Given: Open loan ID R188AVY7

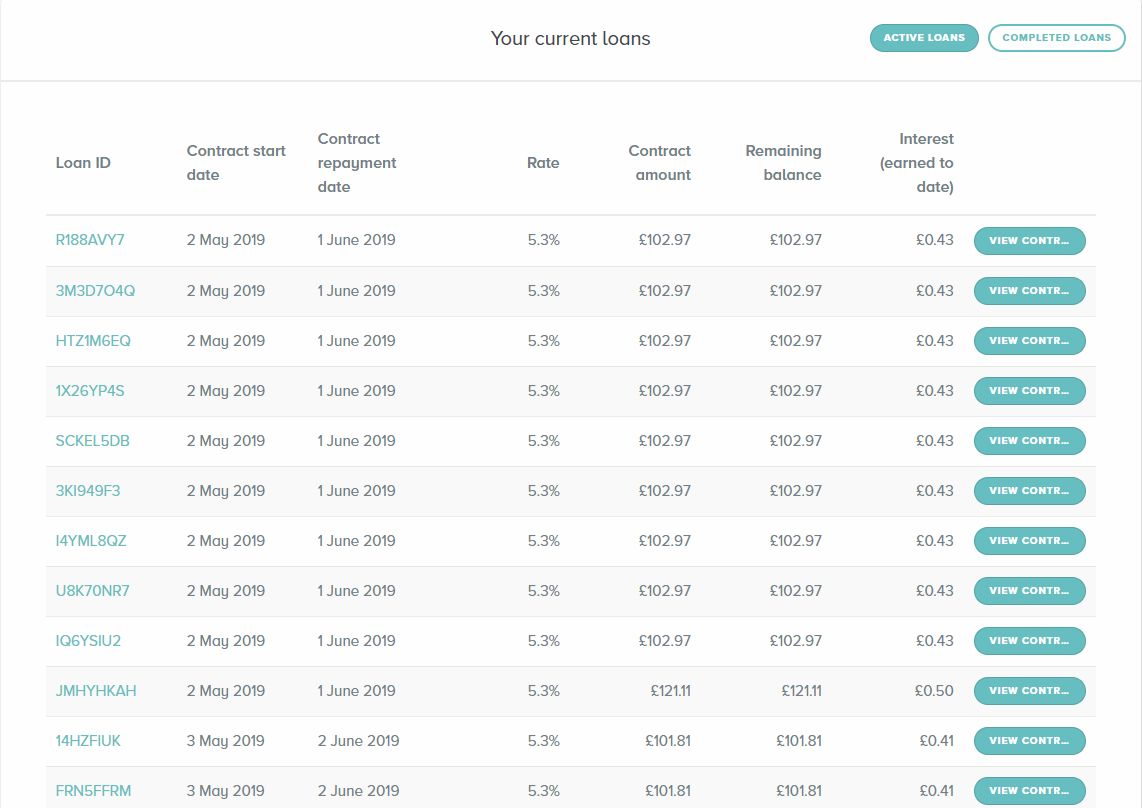Looking at the screenshot, I should click(x=90, y=240).
